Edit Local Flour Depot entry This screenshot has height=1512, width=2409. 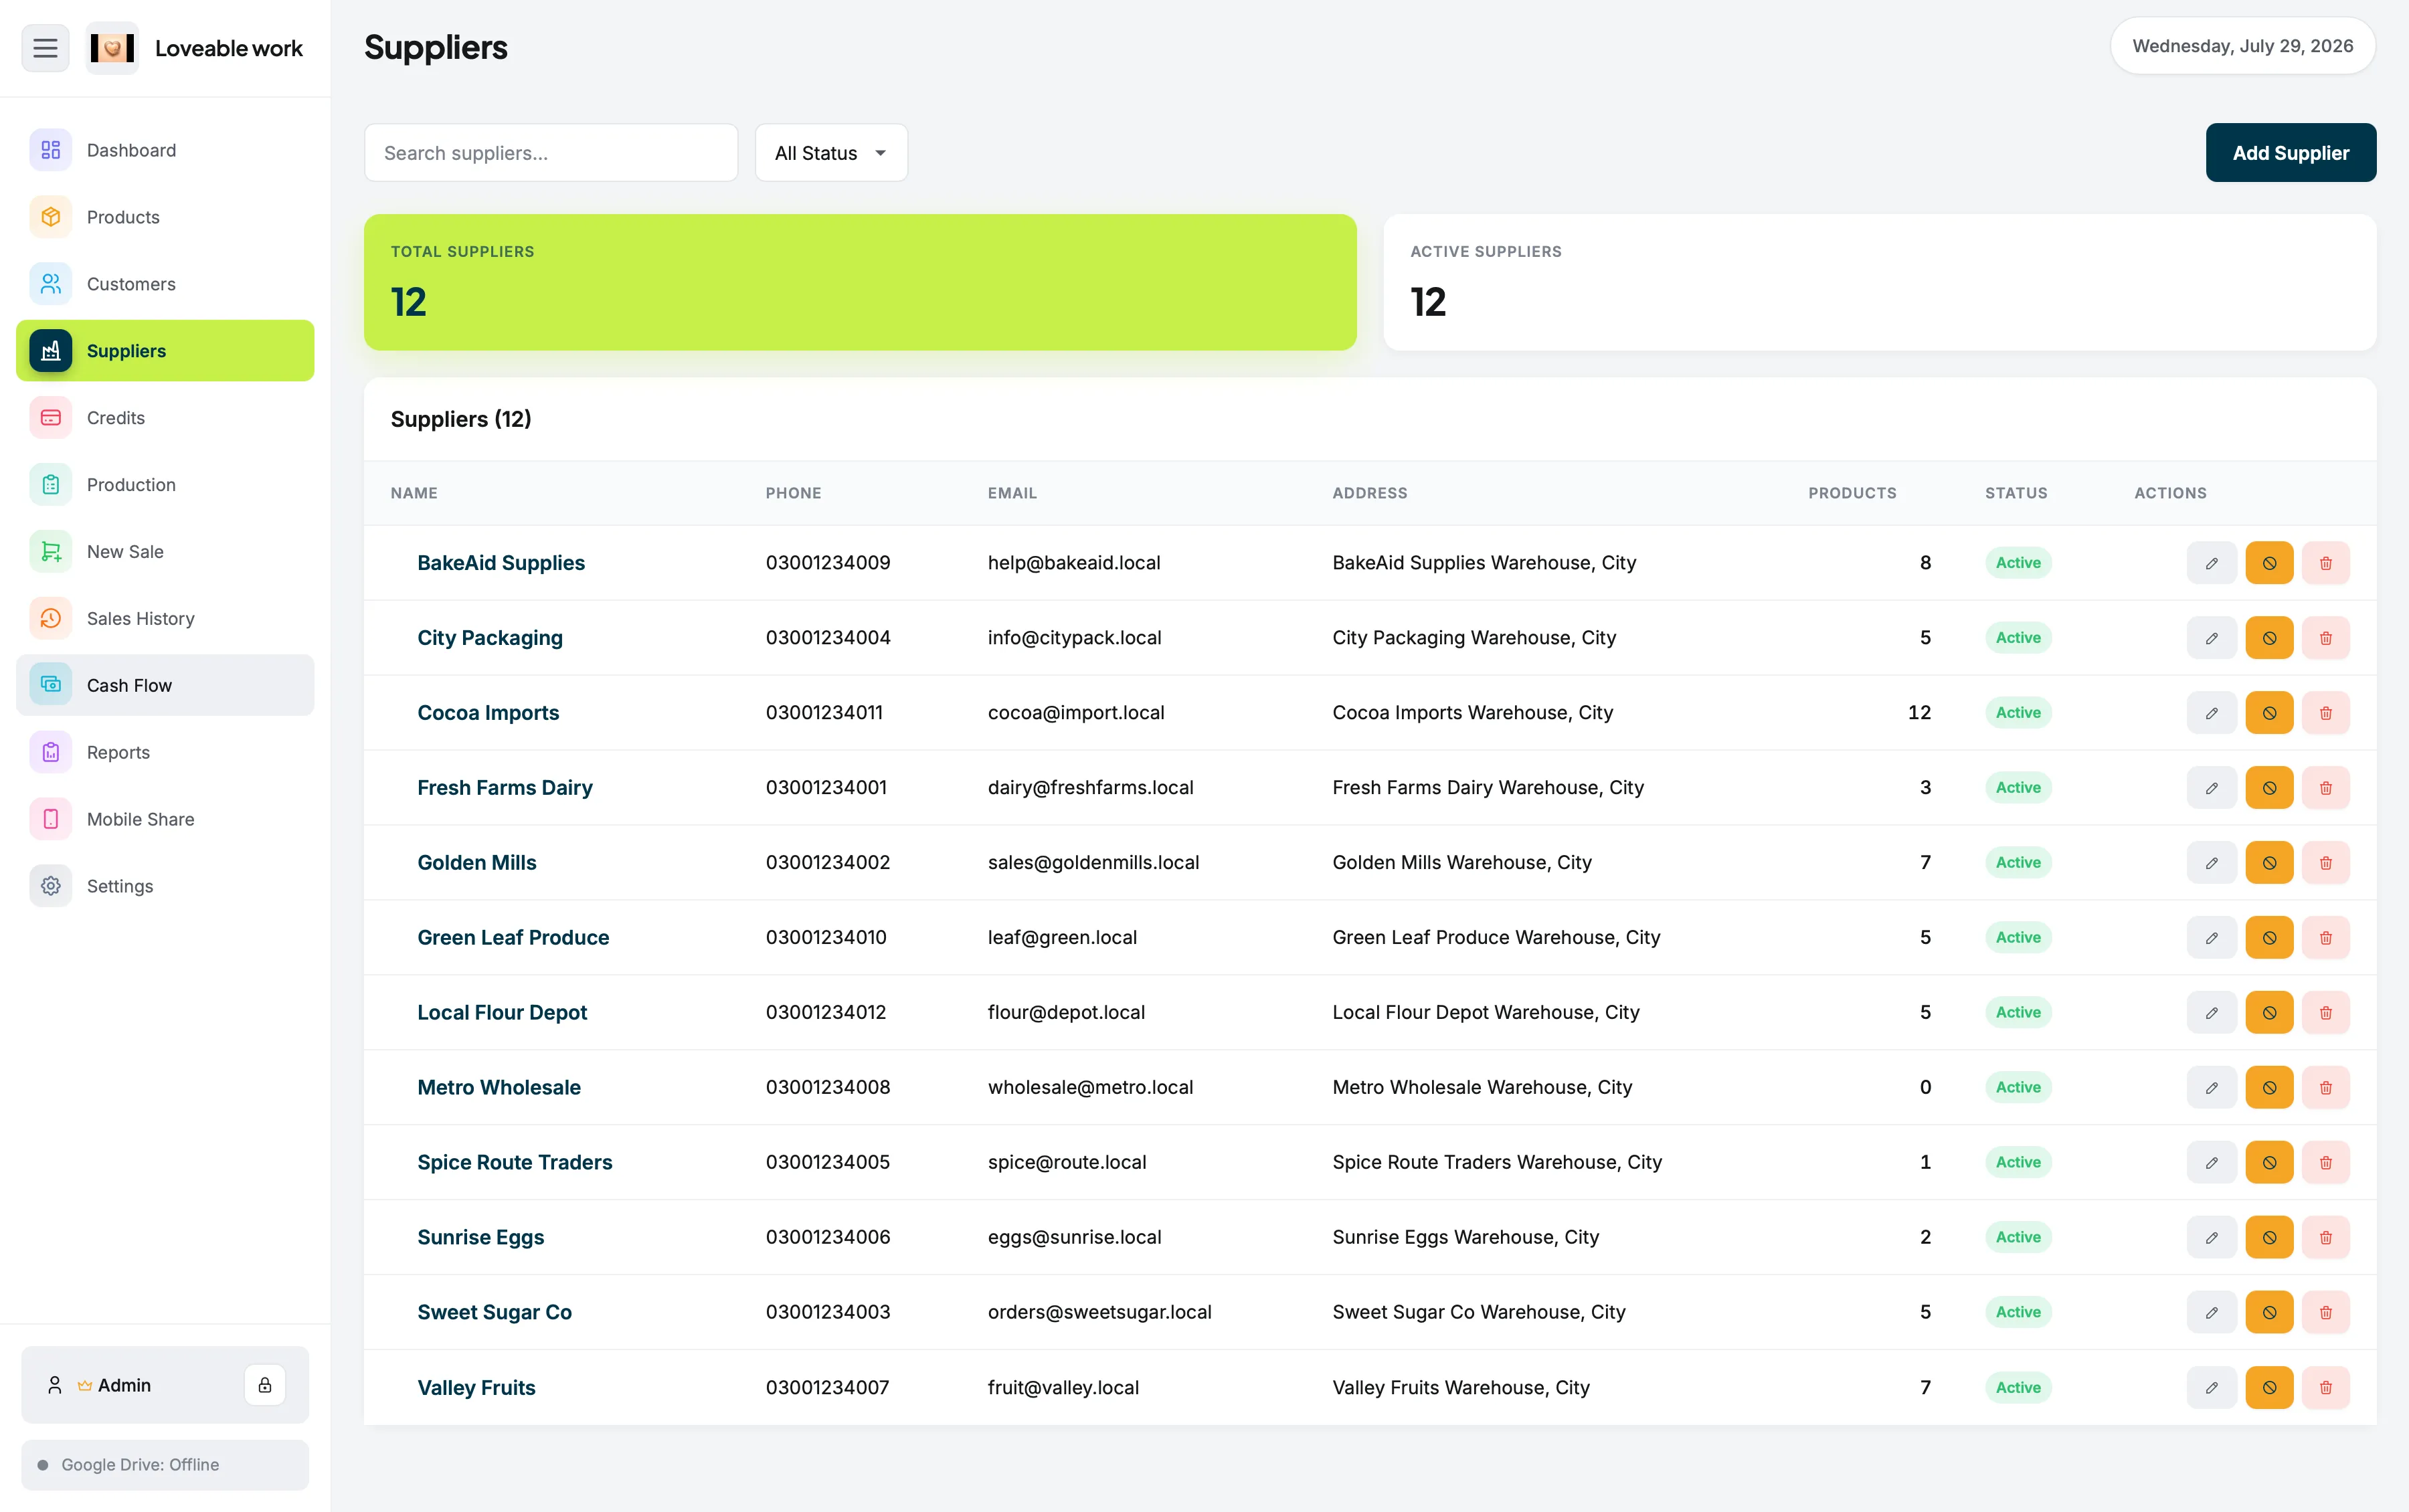(x=2211, y=1013)
